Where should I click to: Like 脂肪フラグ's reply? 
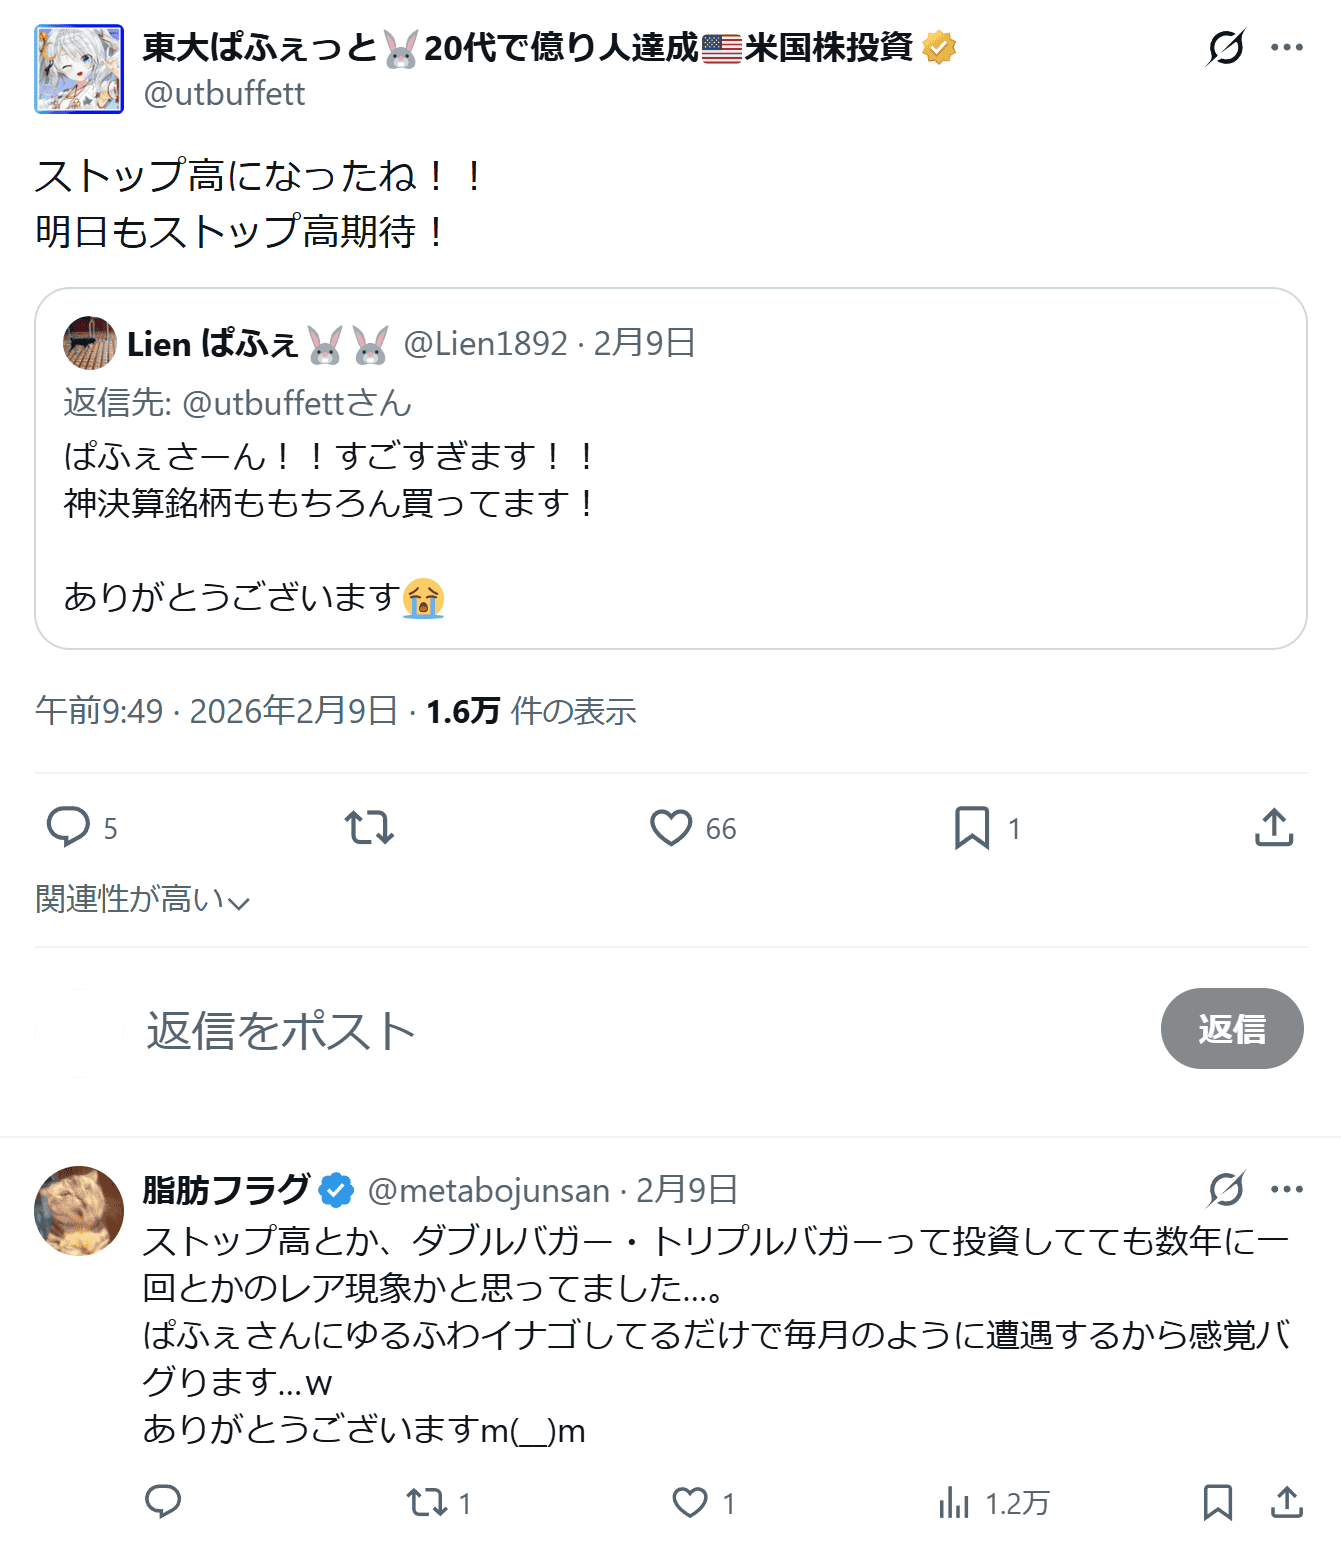tap(690, 1502)
